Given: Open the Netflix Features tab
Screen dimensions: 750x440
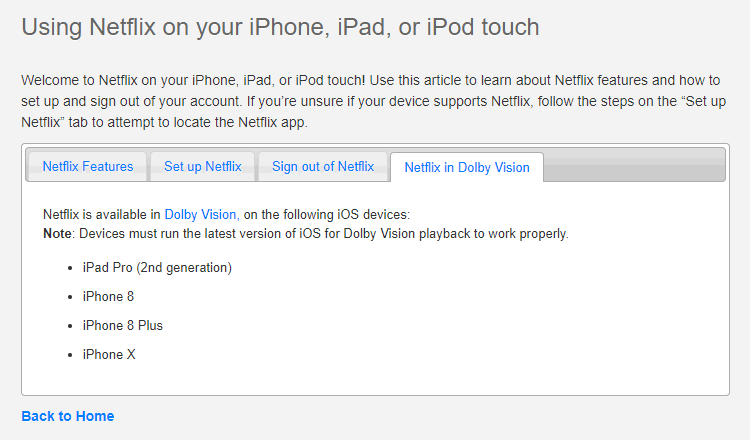Looking at the screenshot, I should pyautogui.click(x=87, y=167).
